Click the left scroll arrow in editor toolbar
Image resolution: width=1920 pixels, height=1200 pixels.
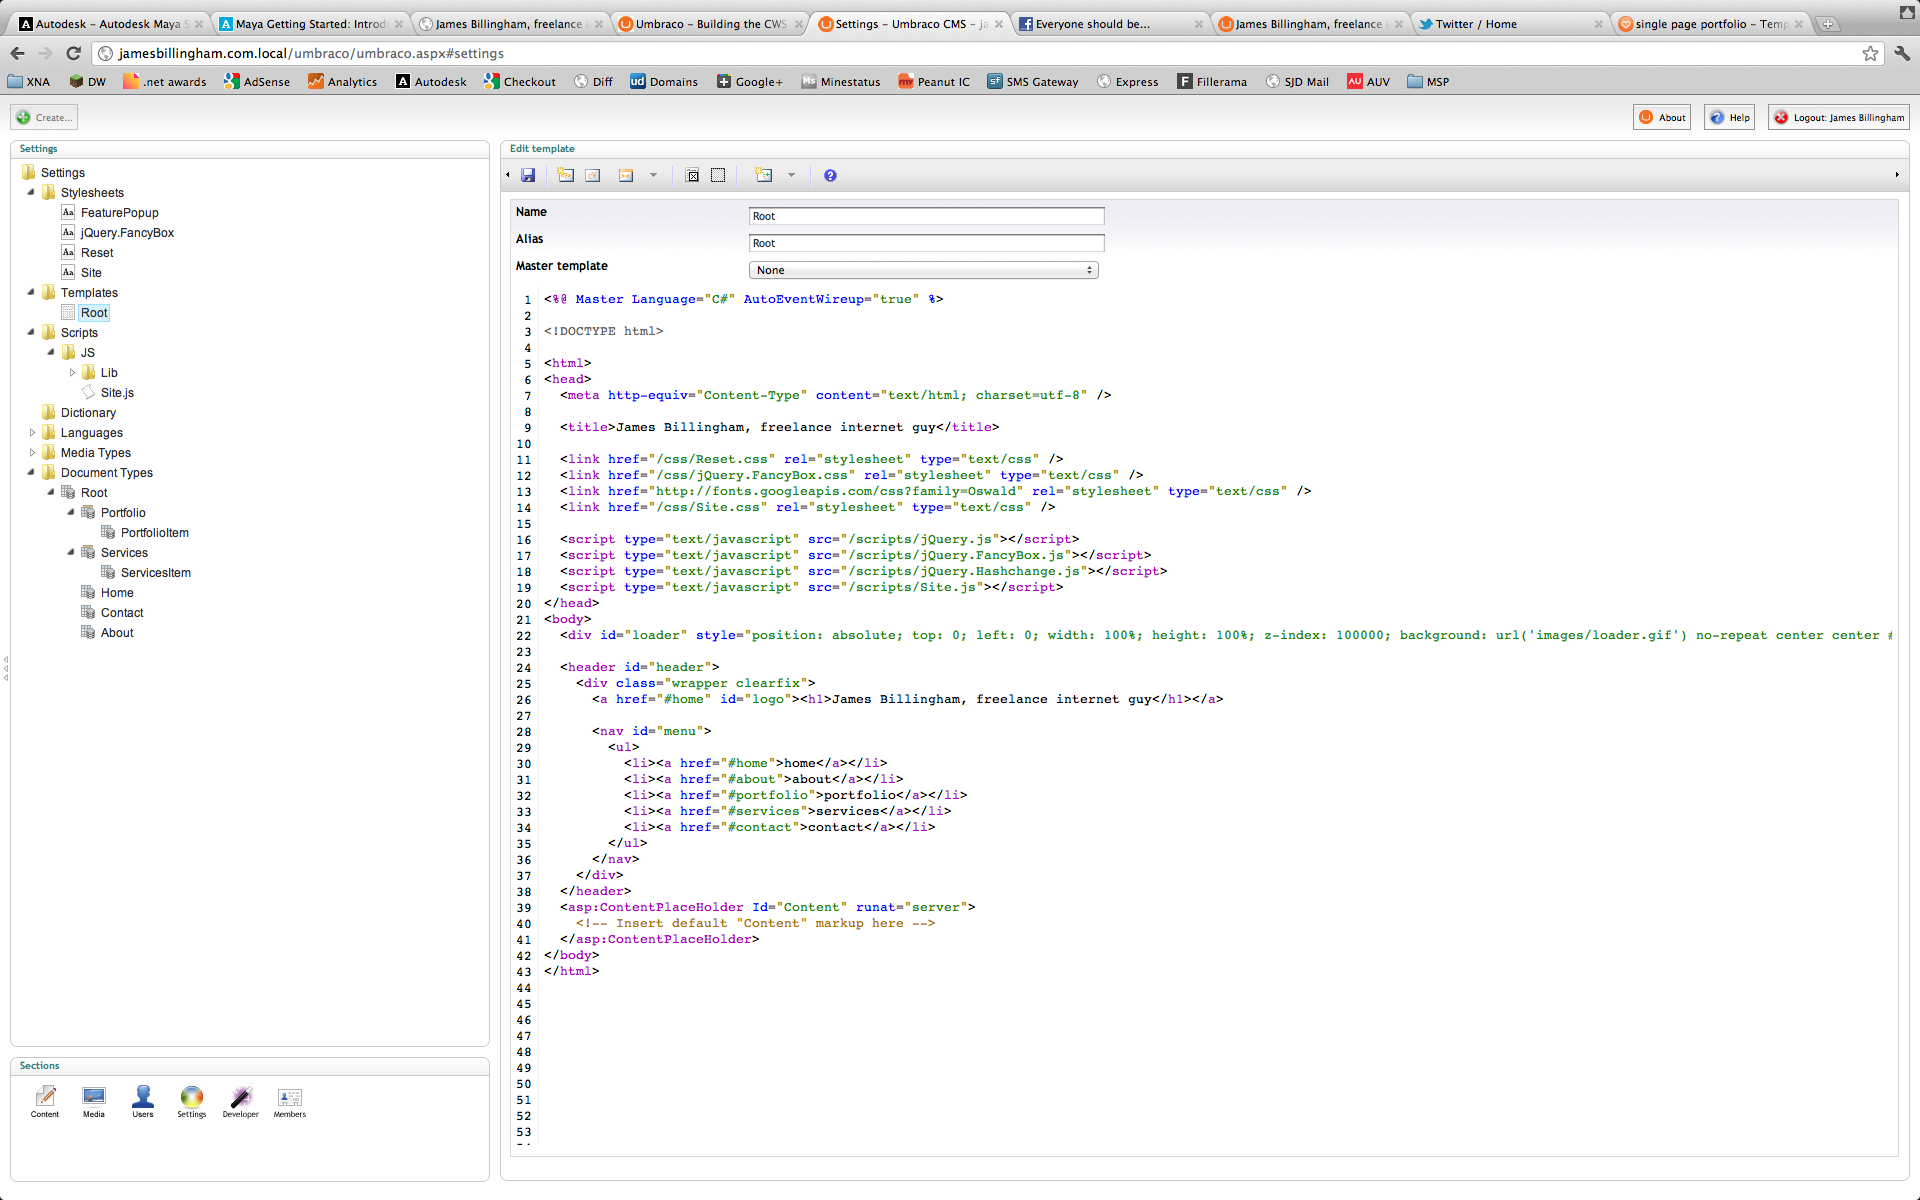tap(508, 175)
